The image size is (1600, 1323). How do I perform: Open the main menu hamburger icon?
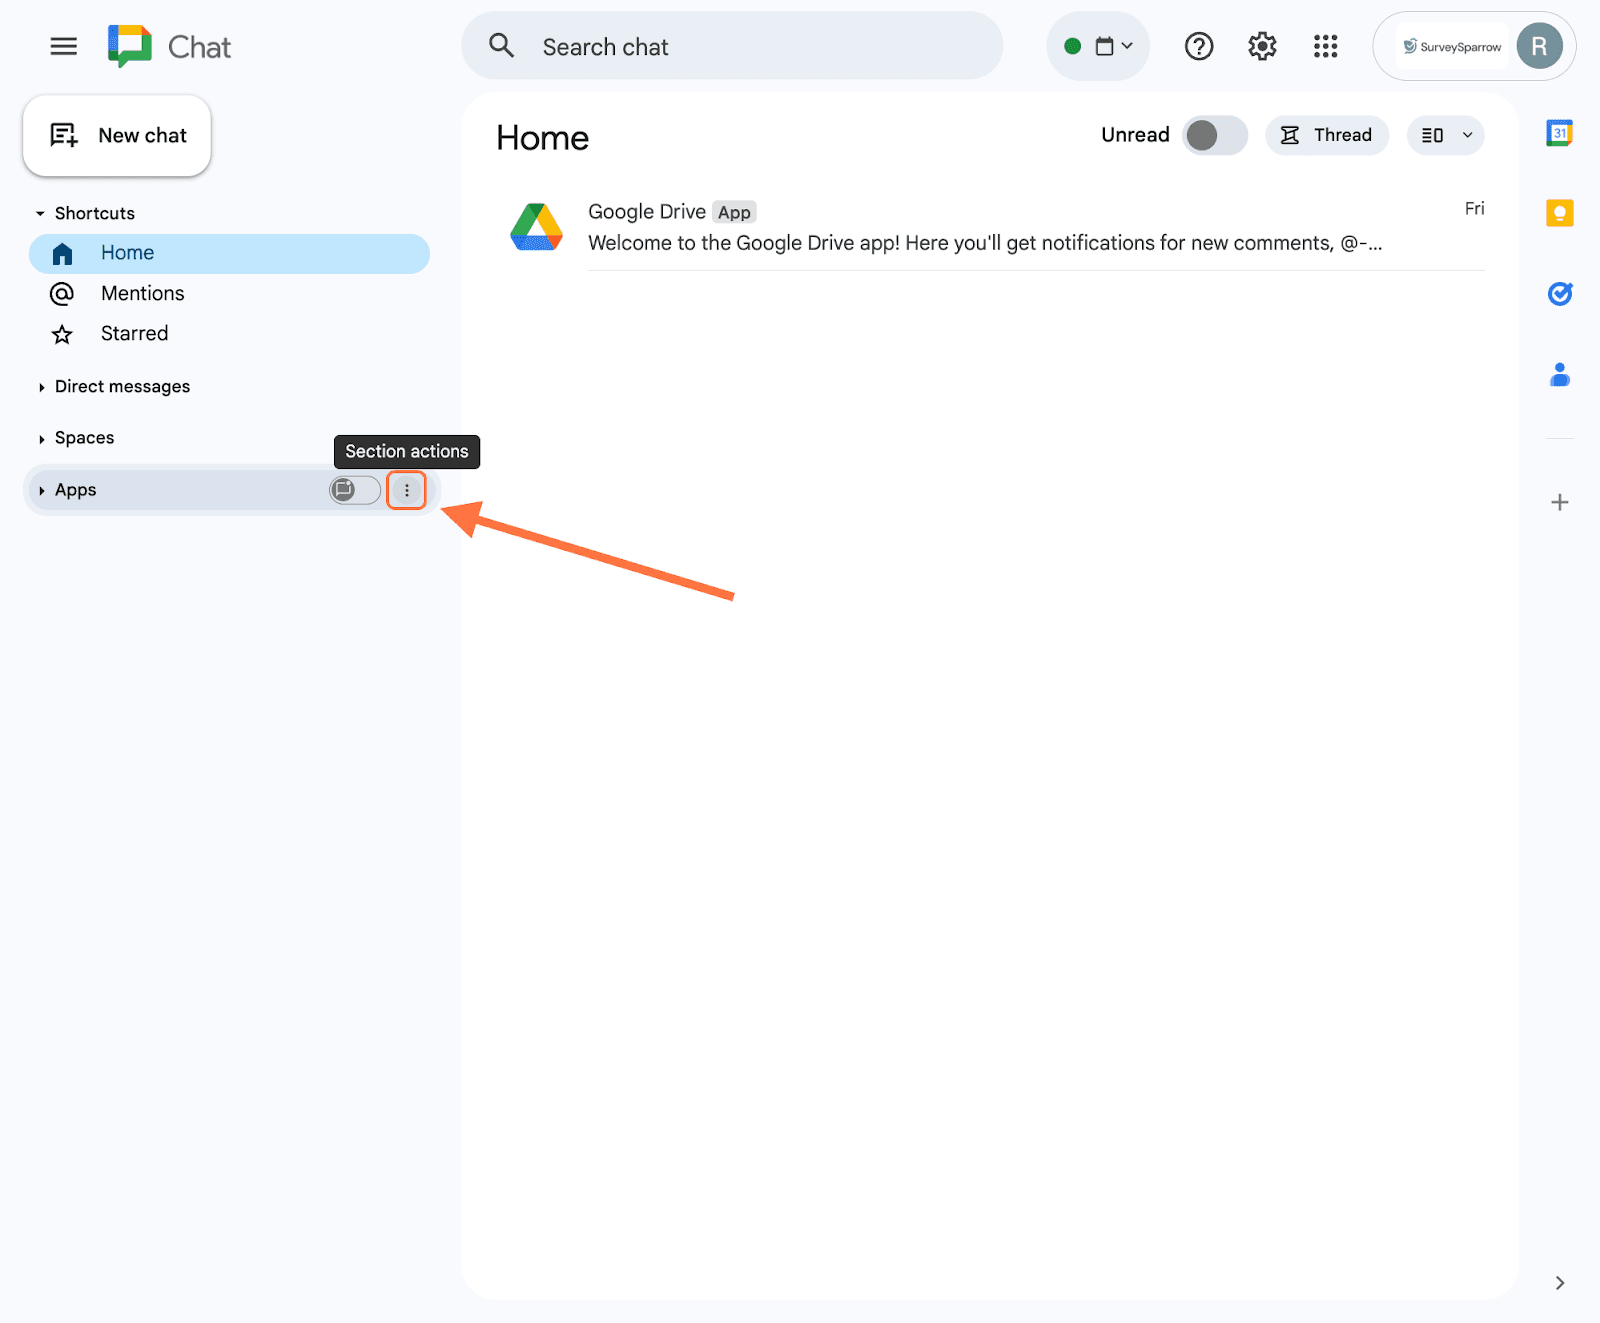[63, 47]
